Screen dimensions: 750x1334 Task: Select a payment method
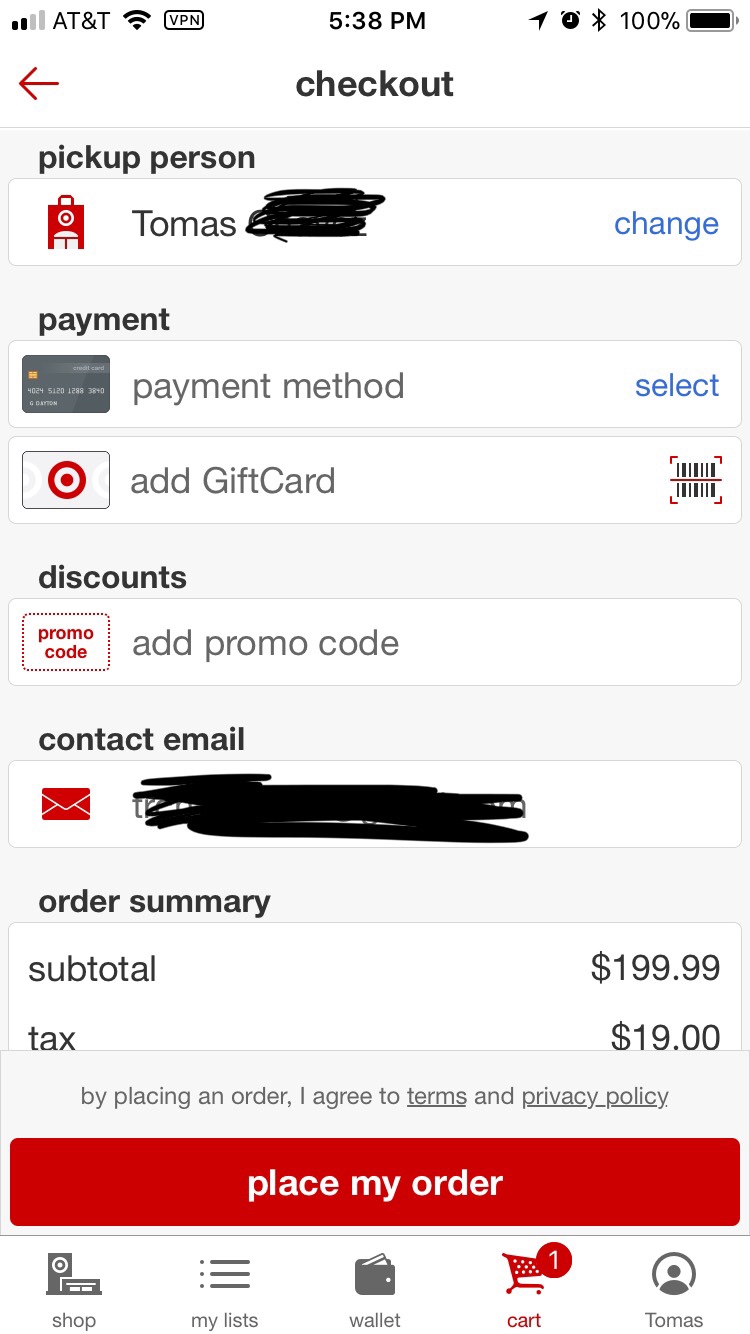click(677, 385)
